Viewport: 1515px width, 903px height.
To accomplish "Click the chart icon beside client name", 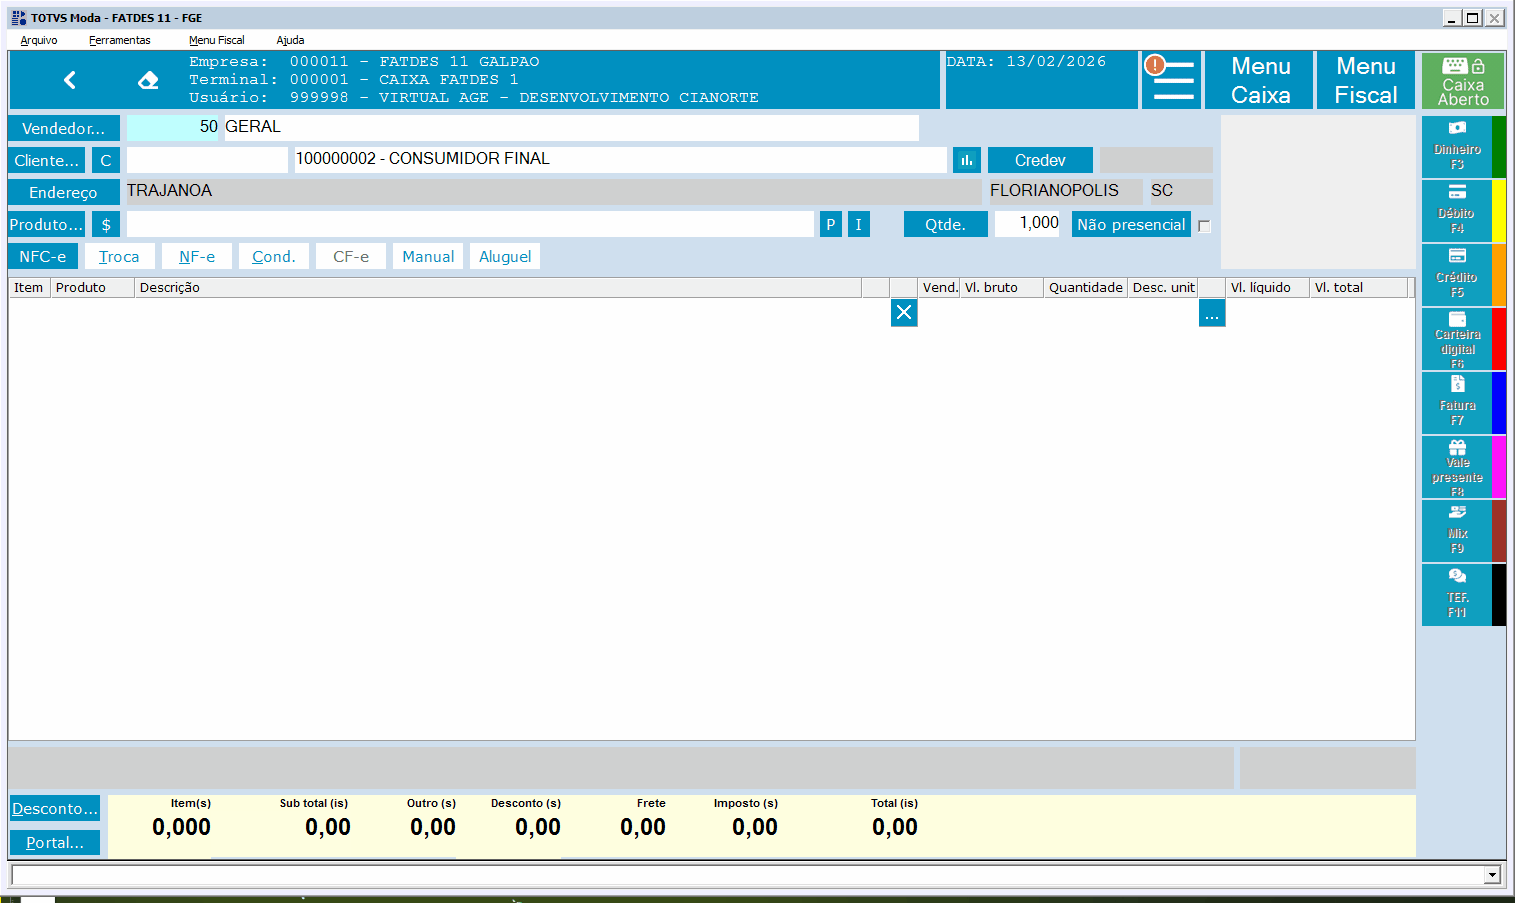I will click(x=967, y=160).
